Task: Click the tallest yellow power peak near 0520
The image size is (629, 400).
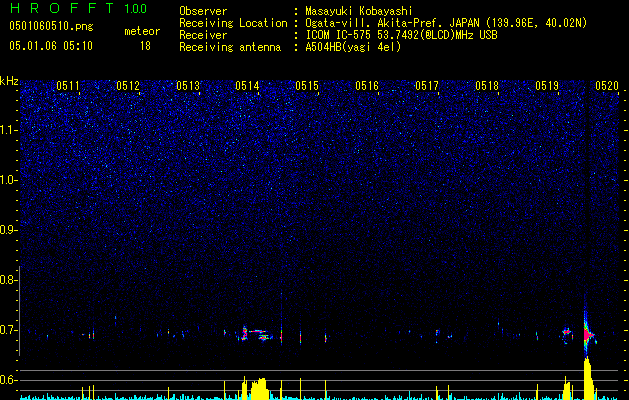Action: pos(588,378)
